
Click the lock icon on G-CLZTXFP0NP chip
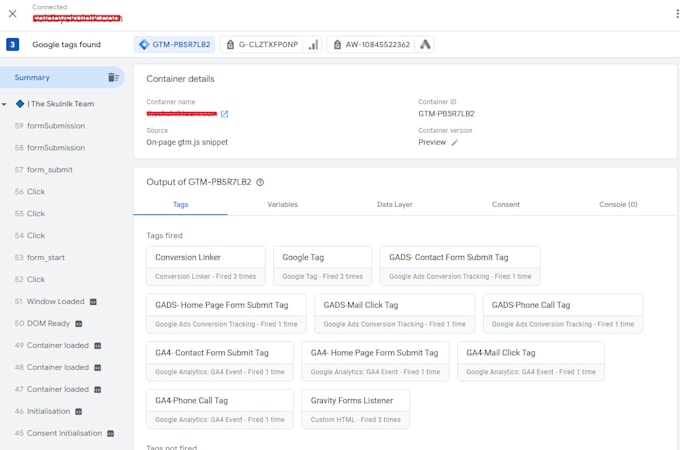tap(230, 44)
